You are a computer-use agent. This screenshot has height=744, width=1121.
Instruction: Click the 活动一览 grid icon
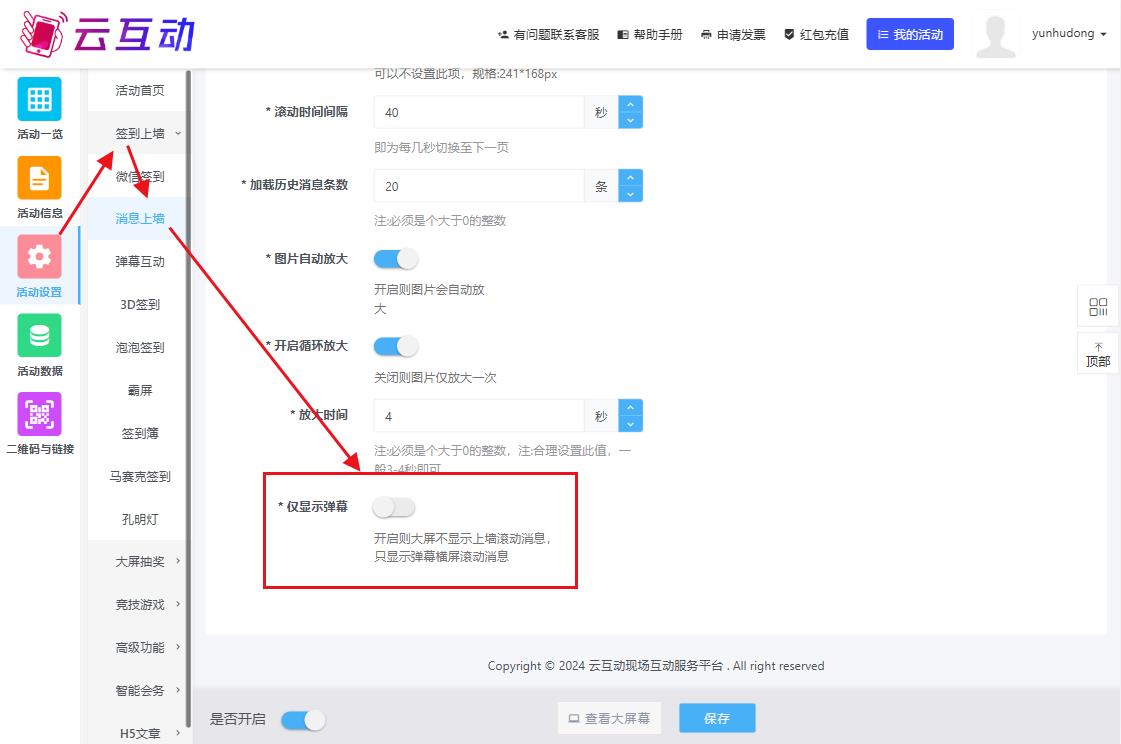pyautogui.click(x=39, y=99)
